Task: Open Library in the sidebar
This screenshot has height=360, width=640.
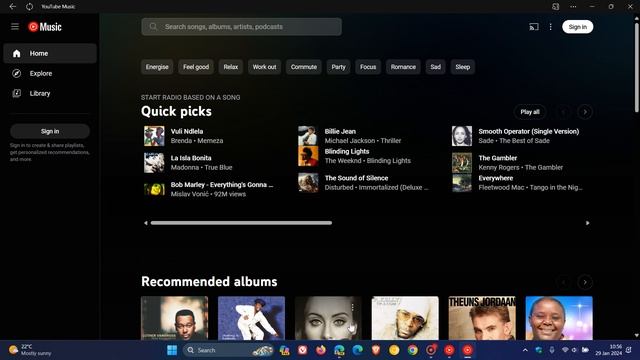Action: coord(50,93)
